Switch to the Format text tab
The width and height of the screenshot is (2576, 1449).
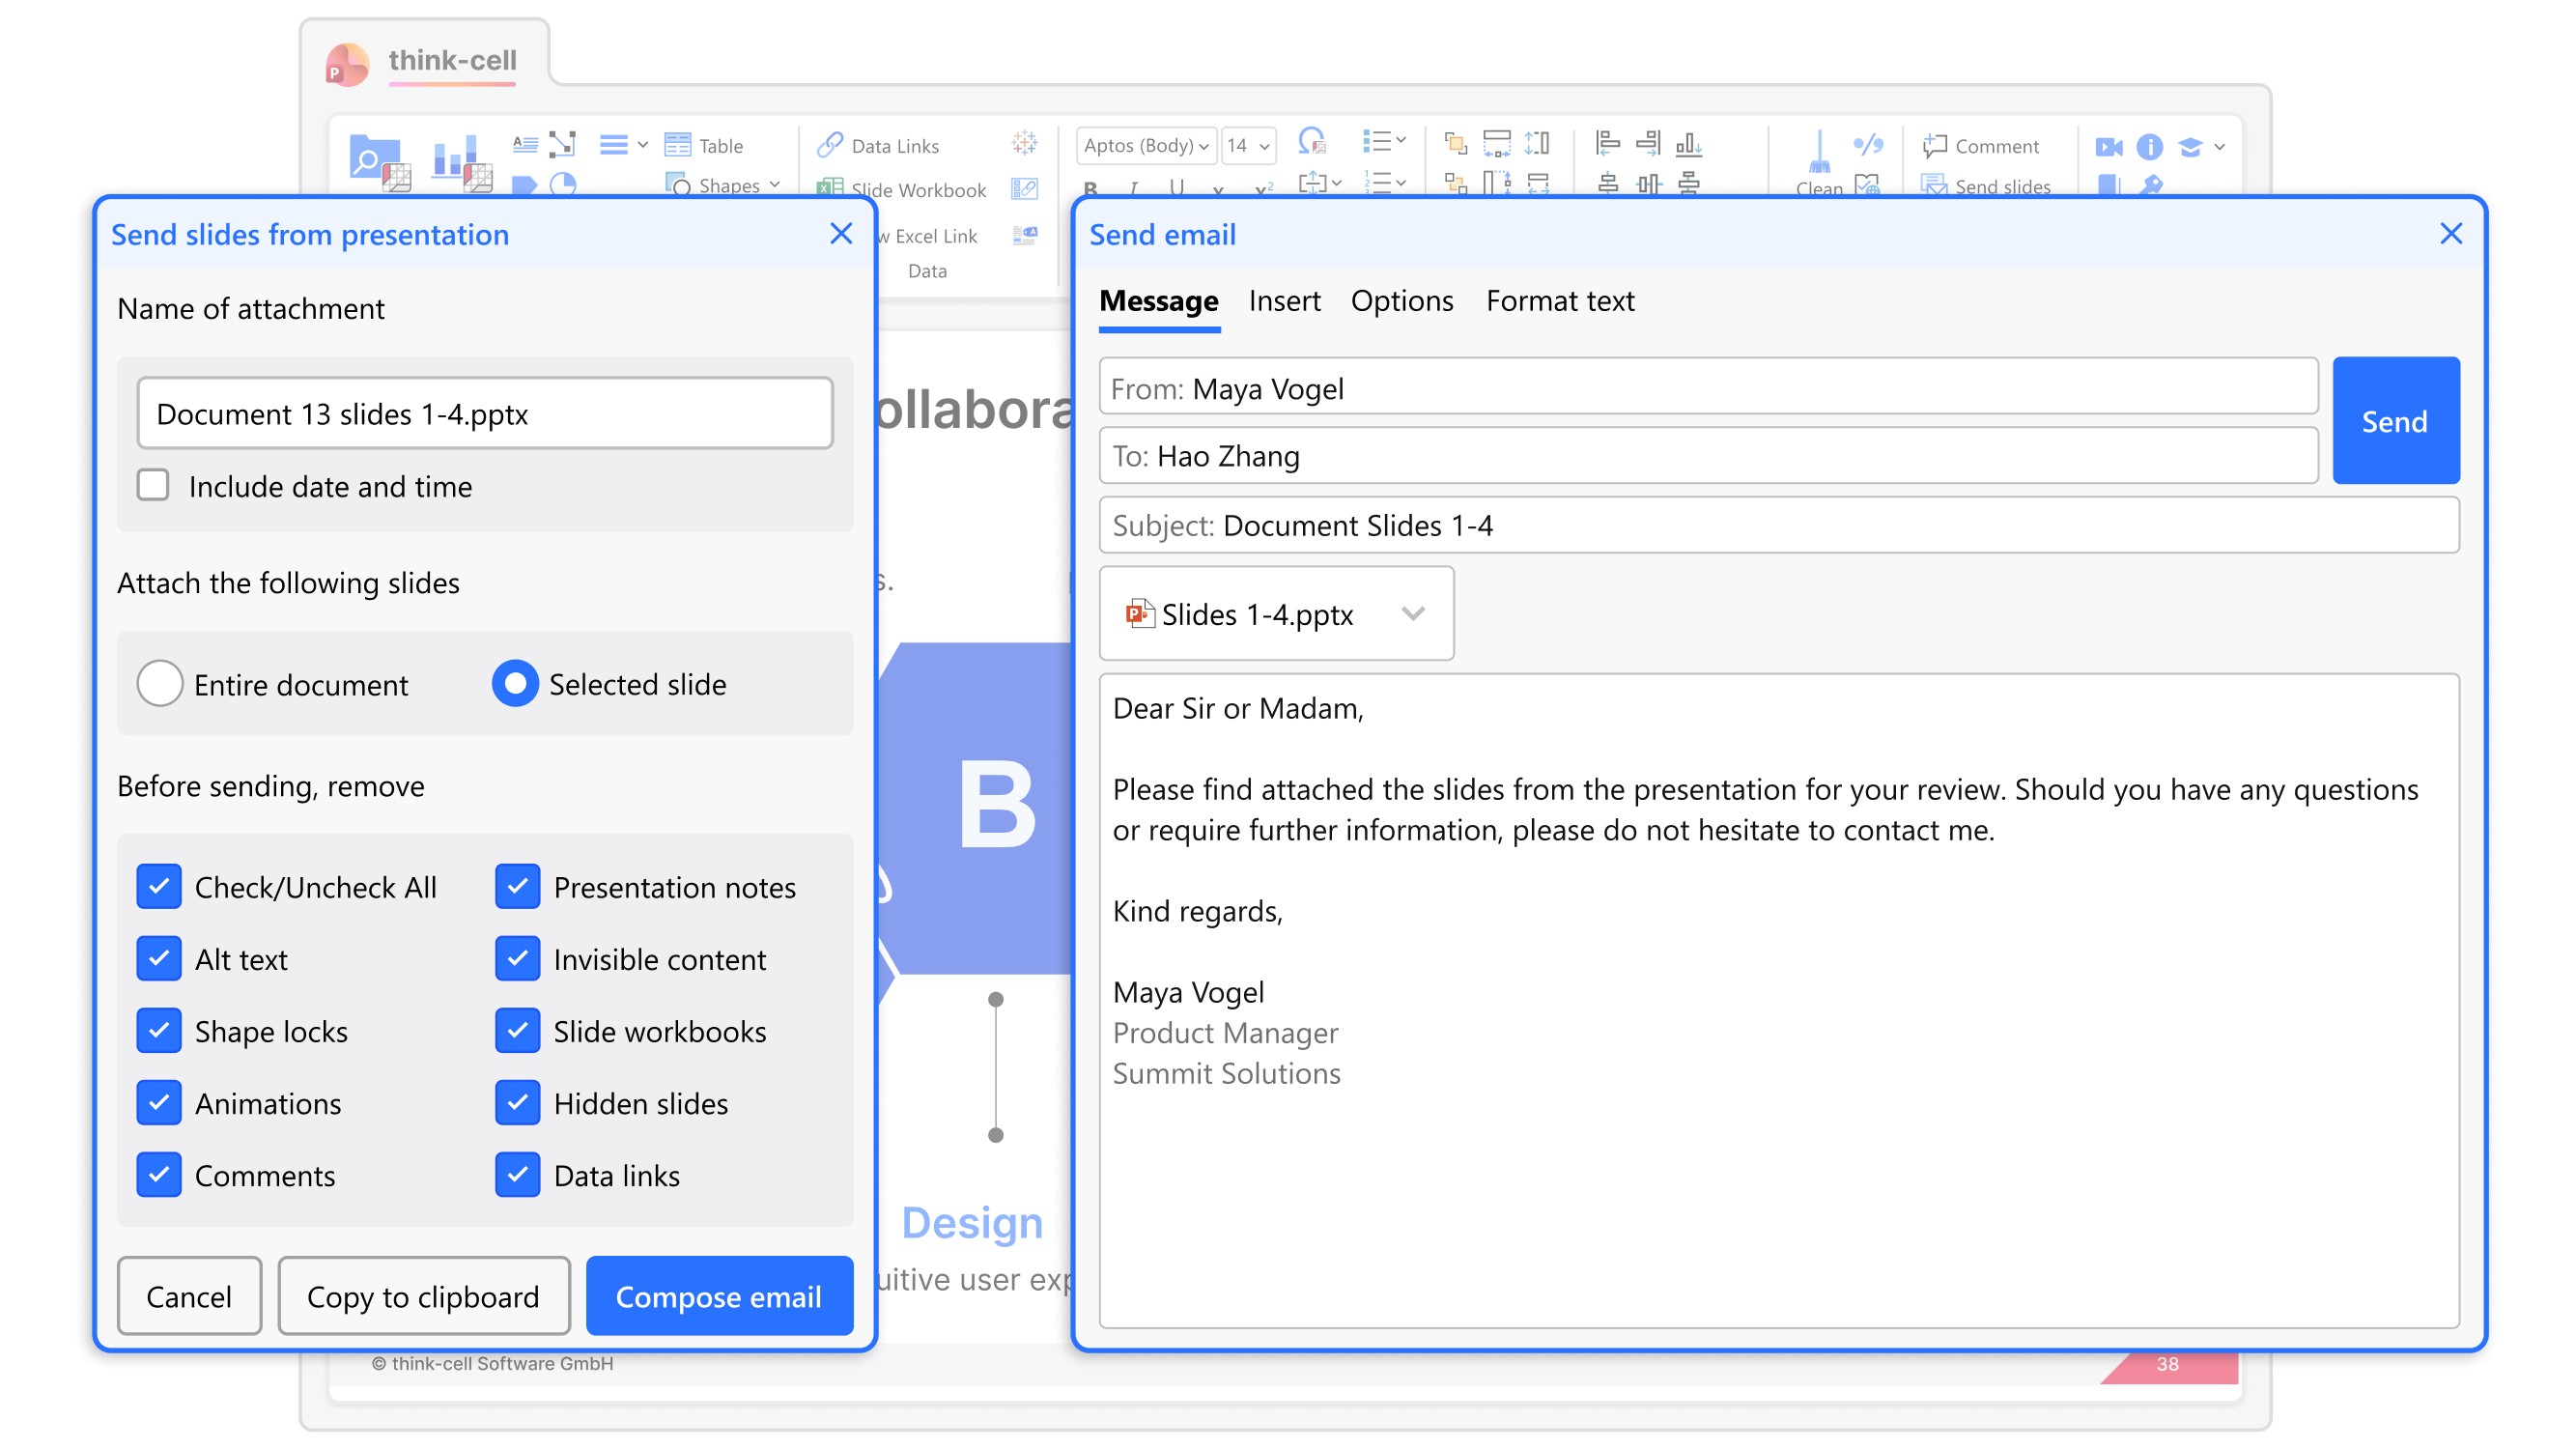coord(1559,301)
